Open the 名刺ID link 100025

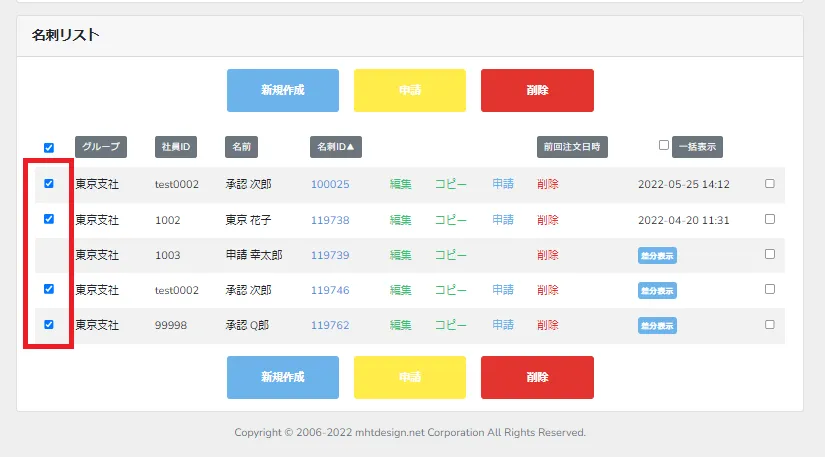point(330,185)
